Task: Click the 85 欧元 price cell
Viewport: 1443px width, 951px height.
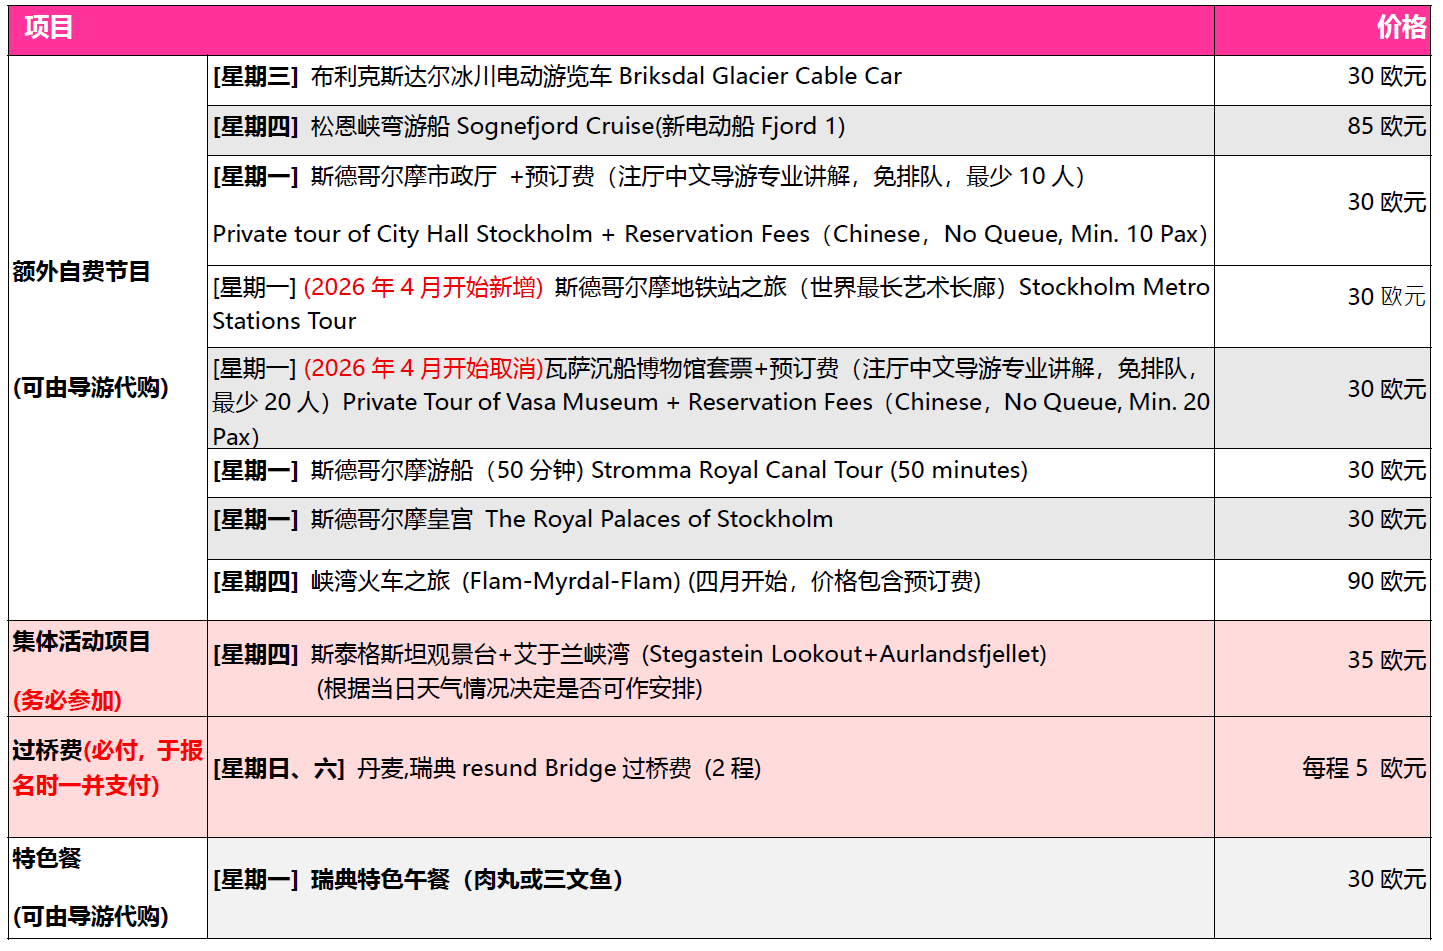Action: (x=1385, y=127)
